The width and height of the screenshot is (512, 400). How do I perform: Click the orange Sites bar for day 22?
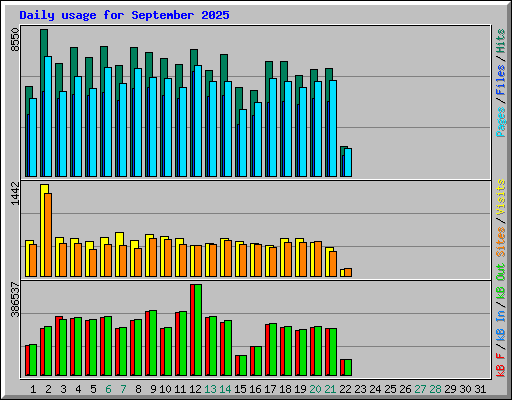click(348, 272)
